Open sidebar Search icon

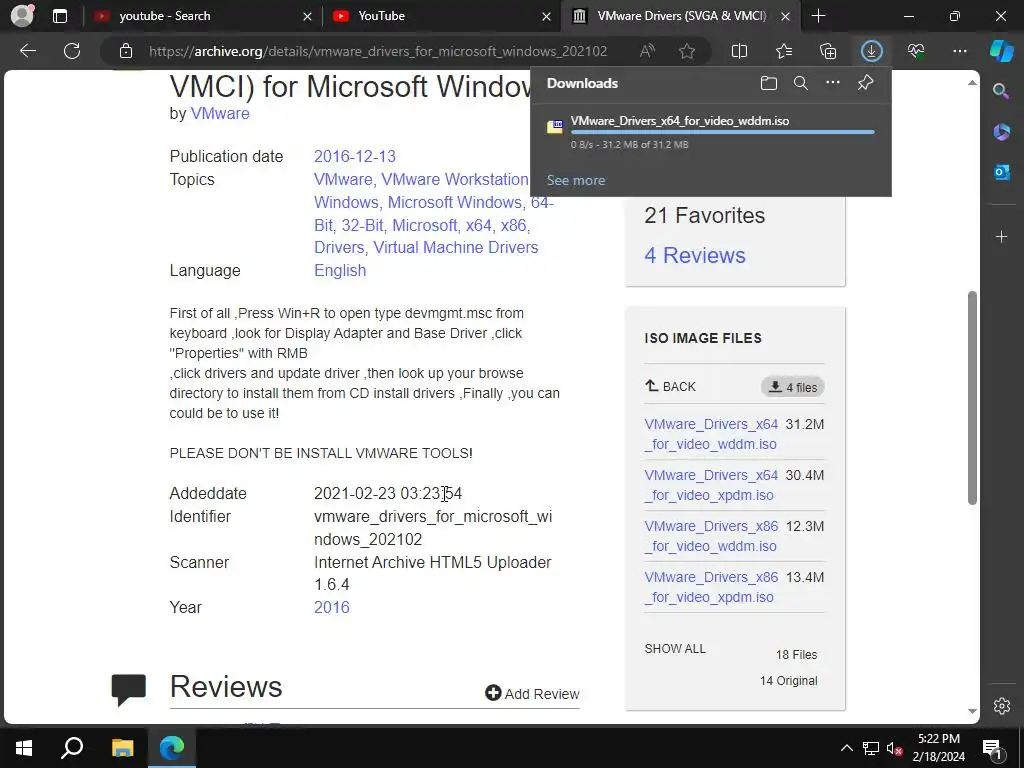point(1001,91)
